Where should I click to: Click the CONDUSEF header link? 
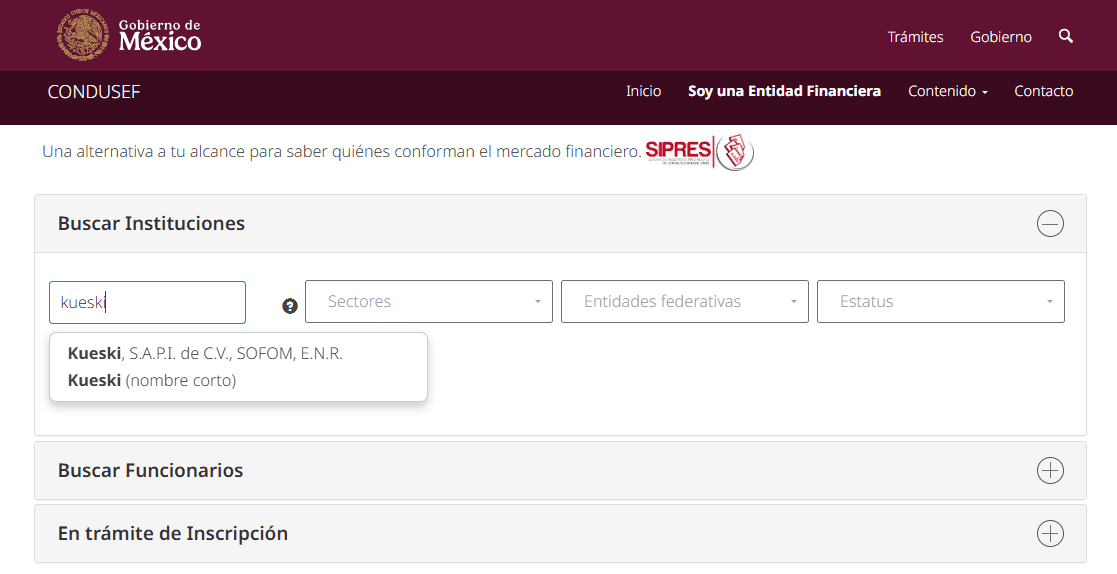point(94,92)
